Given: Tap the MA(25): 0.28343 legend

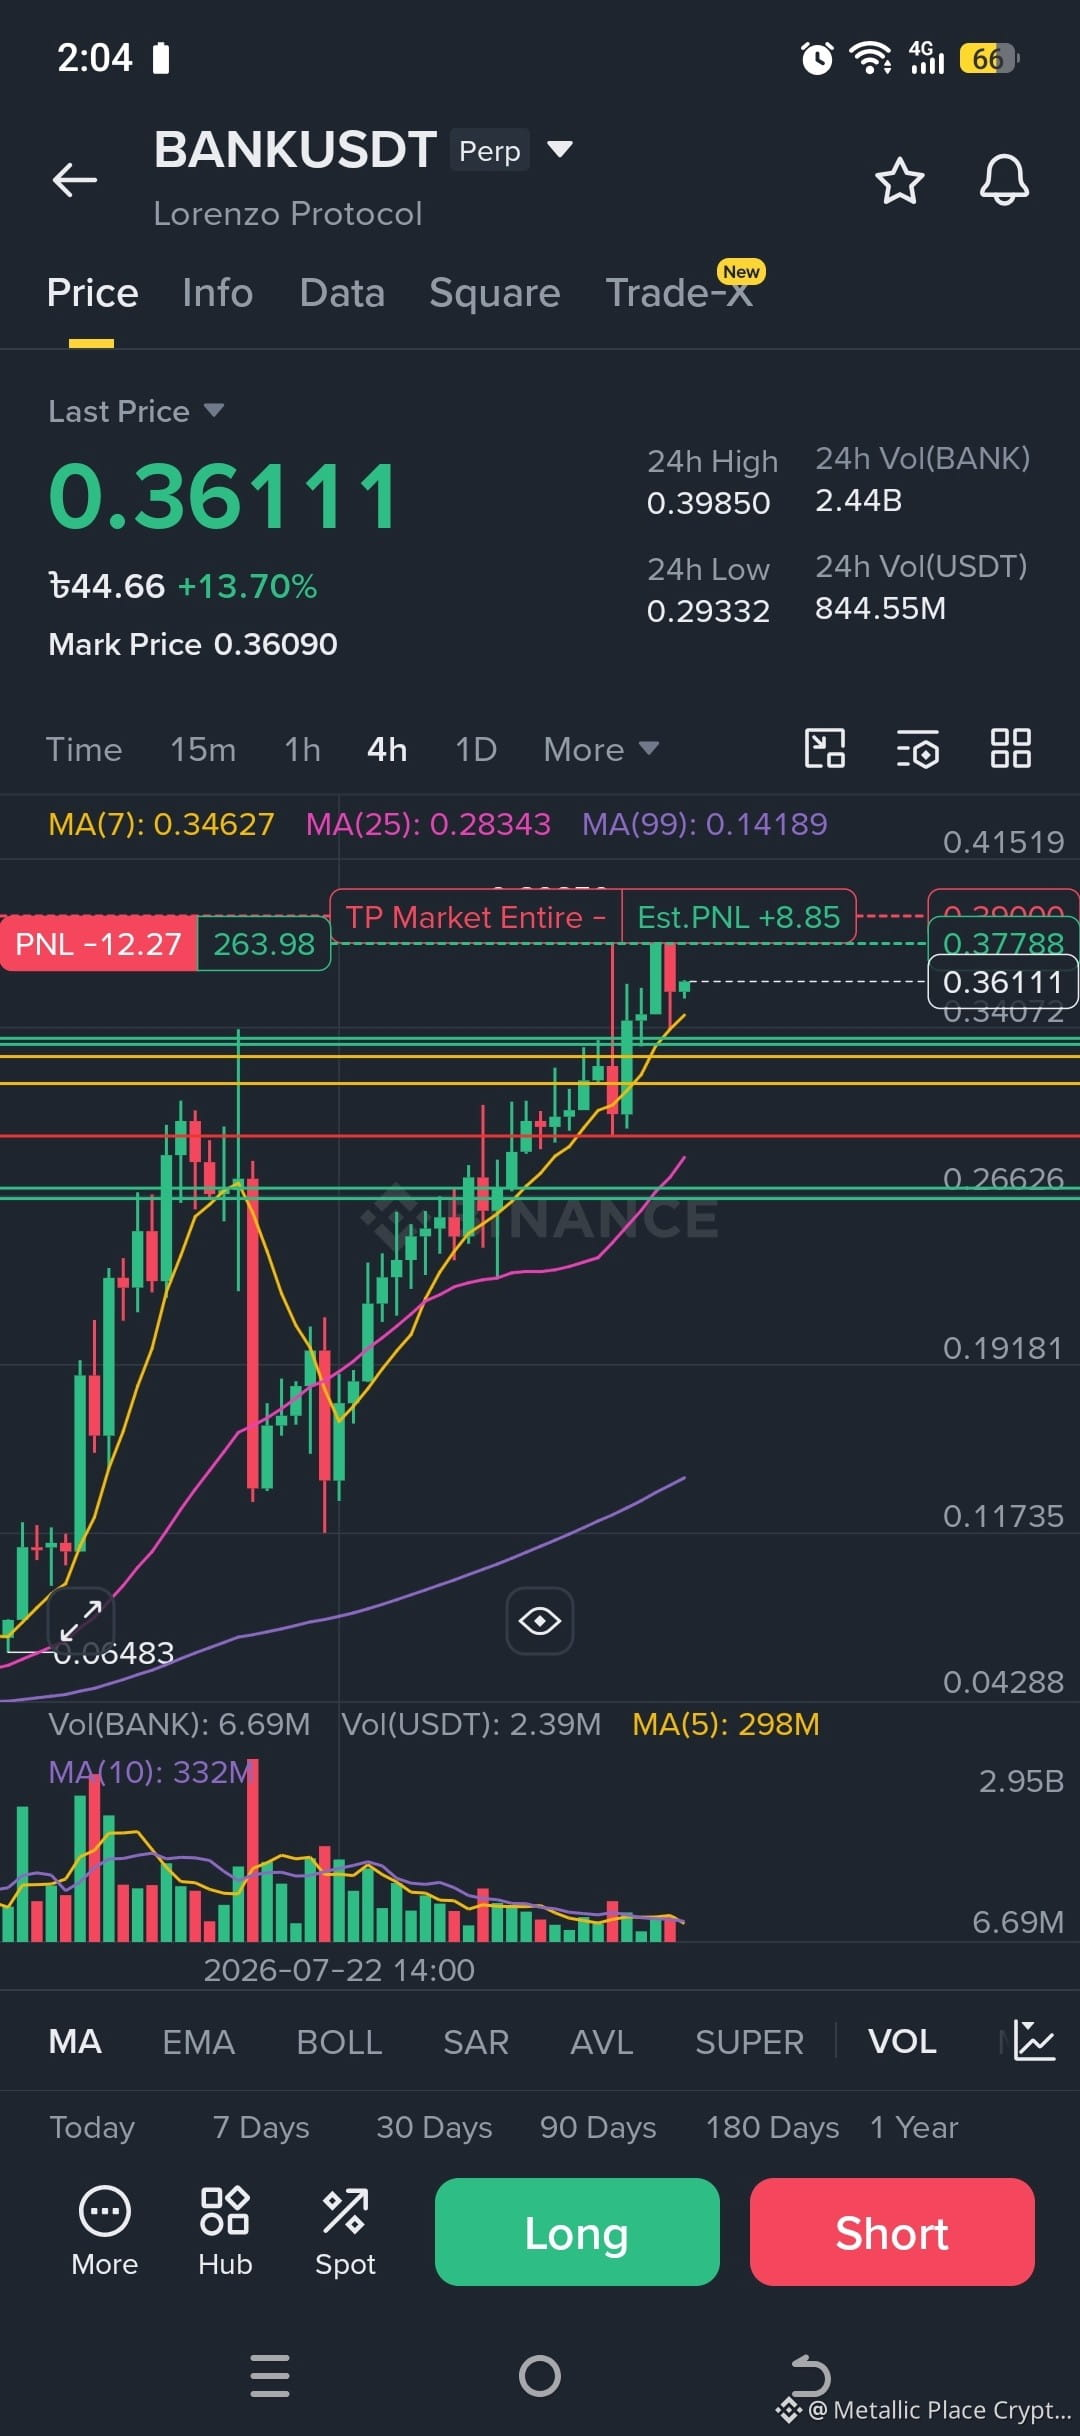Looking at the screenshot, I should 428,824.
